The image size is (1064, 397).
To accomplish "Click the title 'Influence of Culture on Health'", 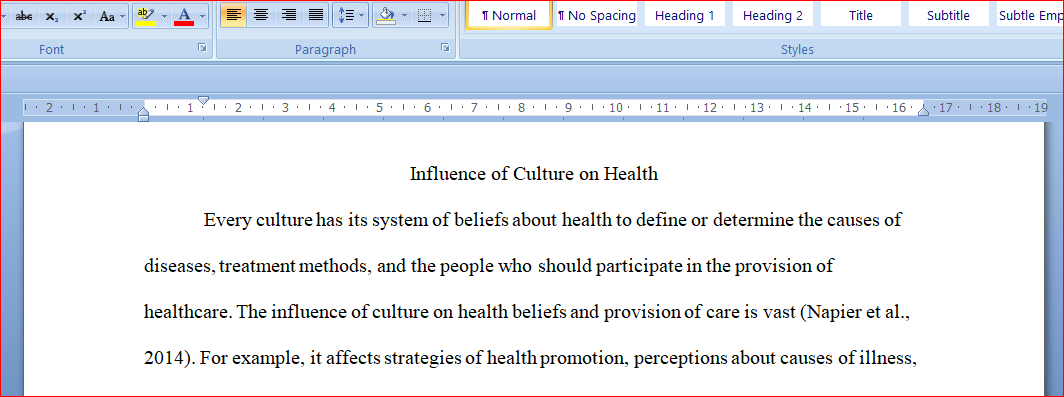I will [x=534, y=174].
